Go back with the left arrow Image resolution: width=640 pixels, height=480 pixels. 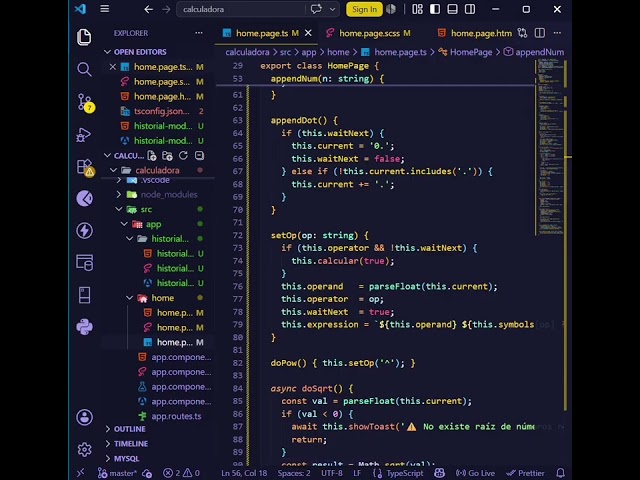click(149, 9)
